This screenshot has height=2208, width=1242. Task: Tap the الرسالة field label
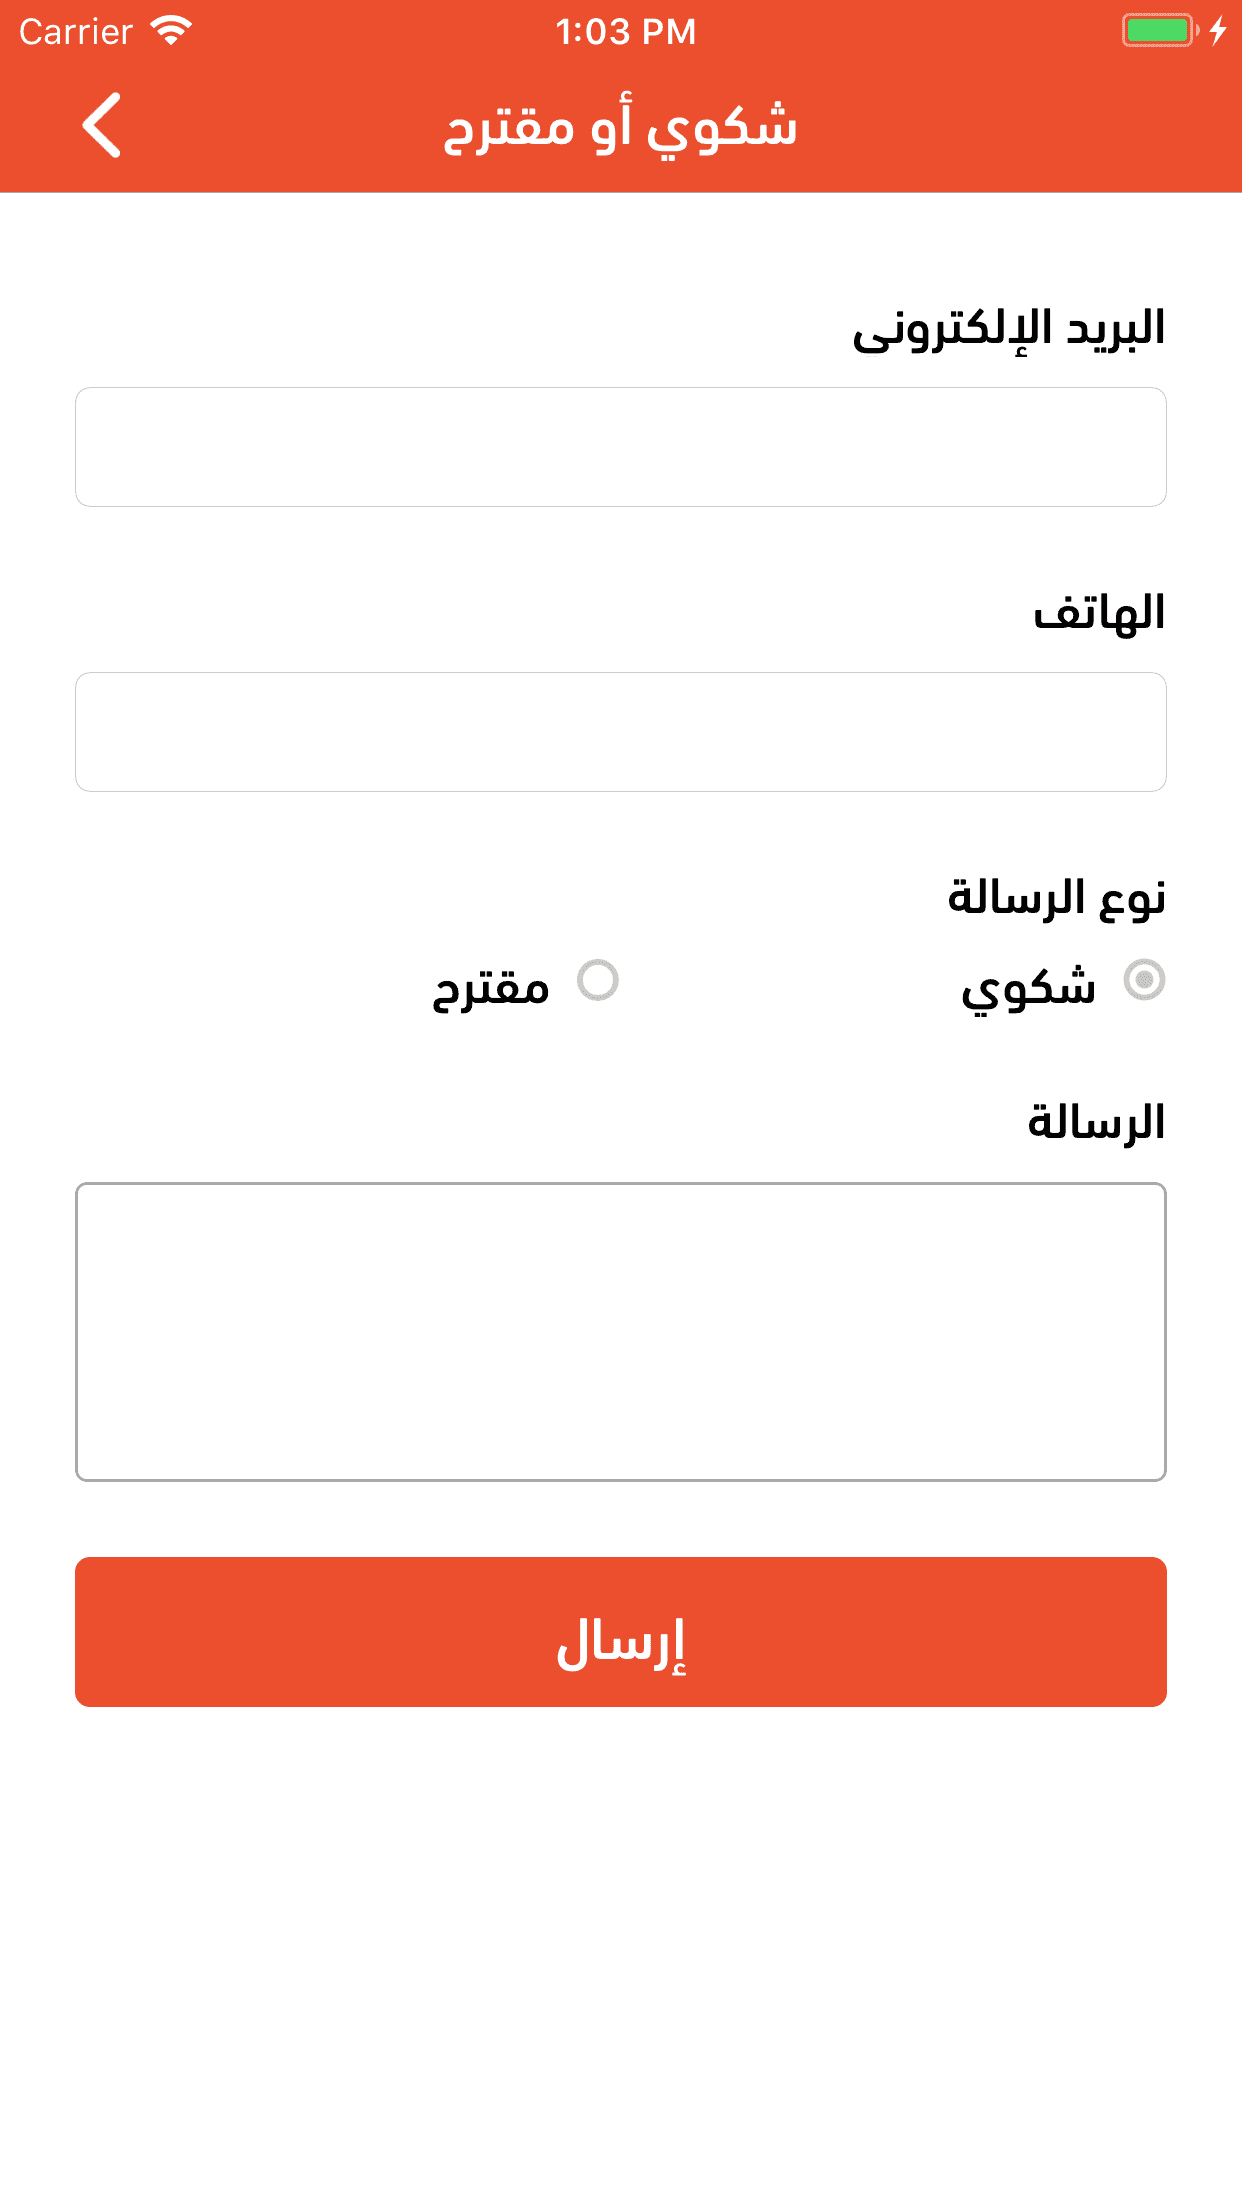coord(1097,1122)
